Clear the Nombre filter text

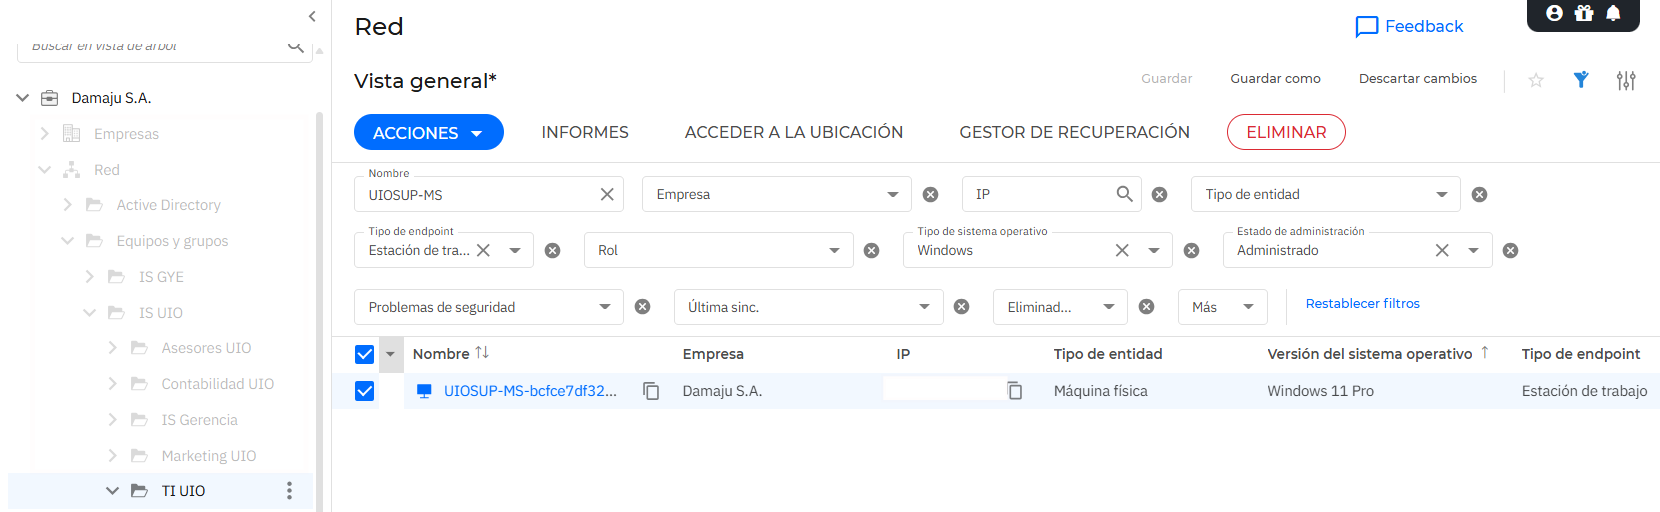[x=607, y=194]
